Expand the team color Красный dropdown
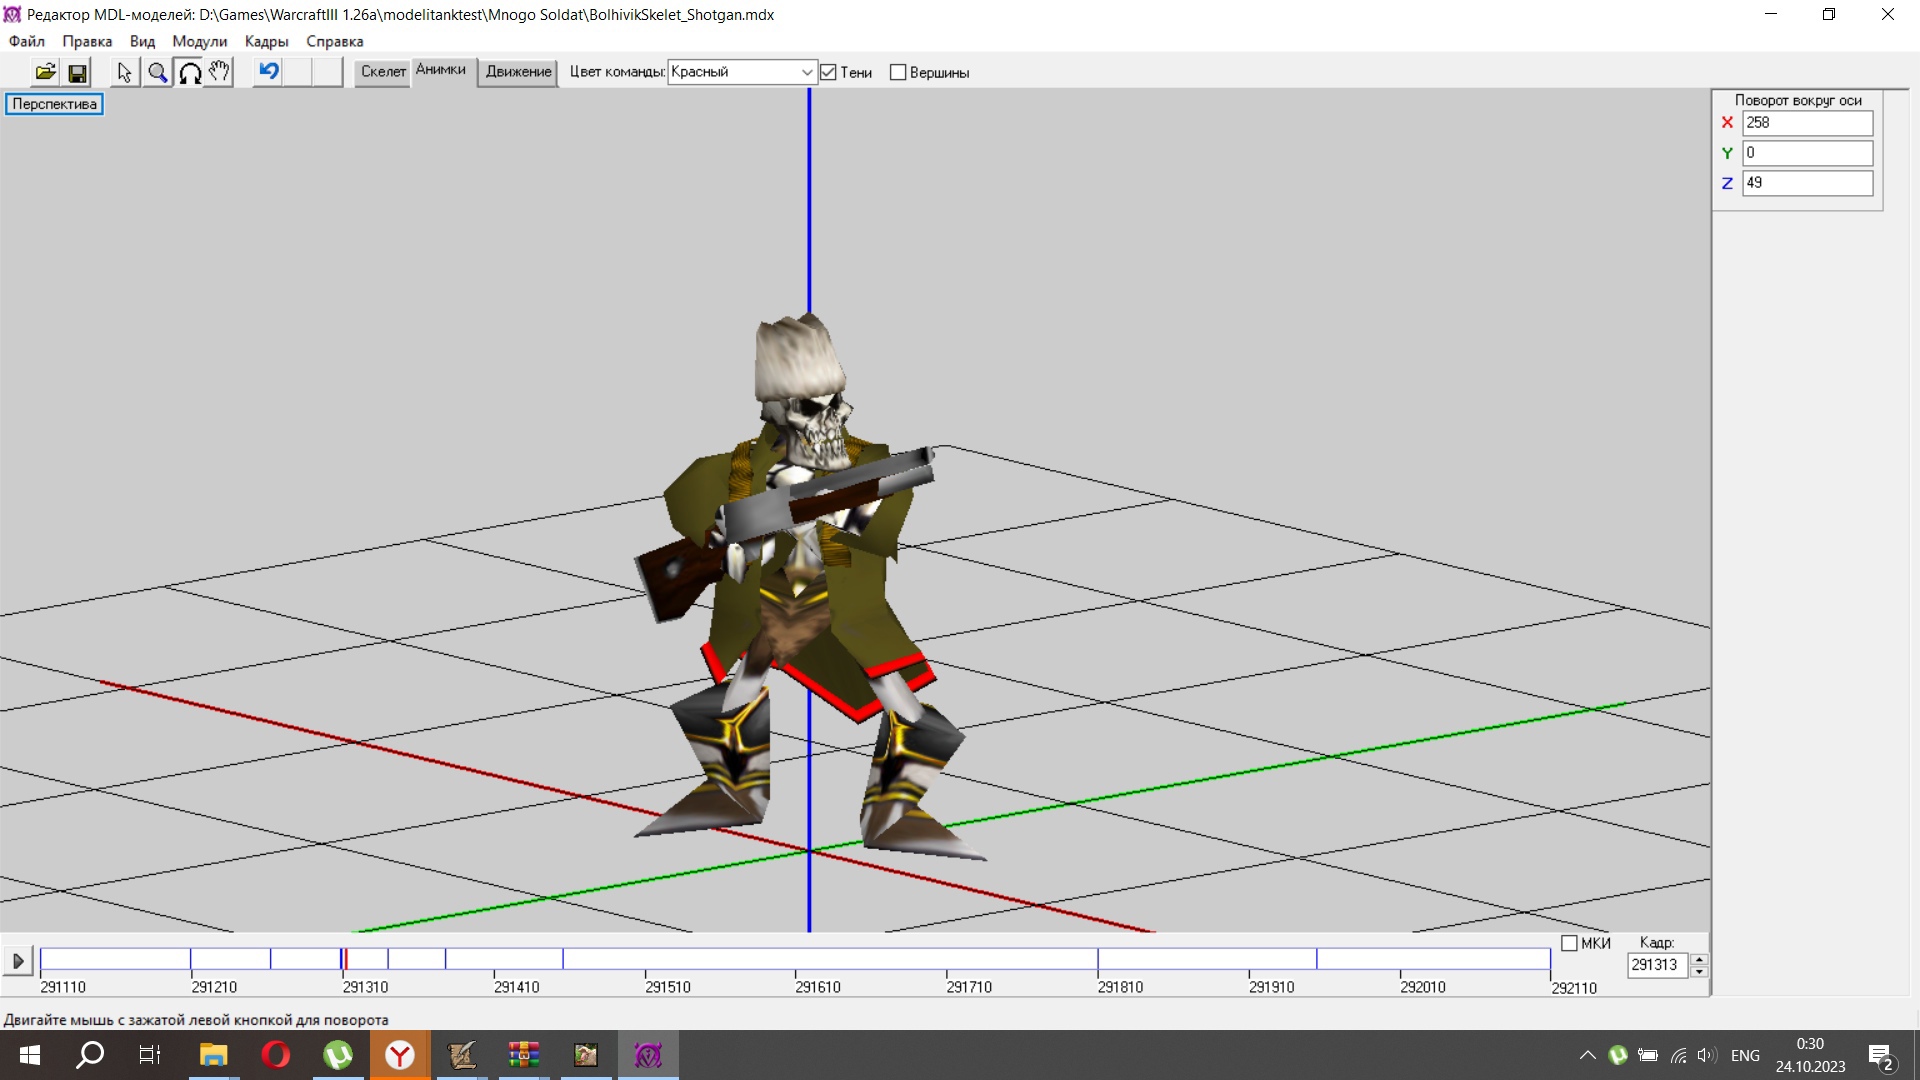1920x1080 pixels. coord(806,72)
